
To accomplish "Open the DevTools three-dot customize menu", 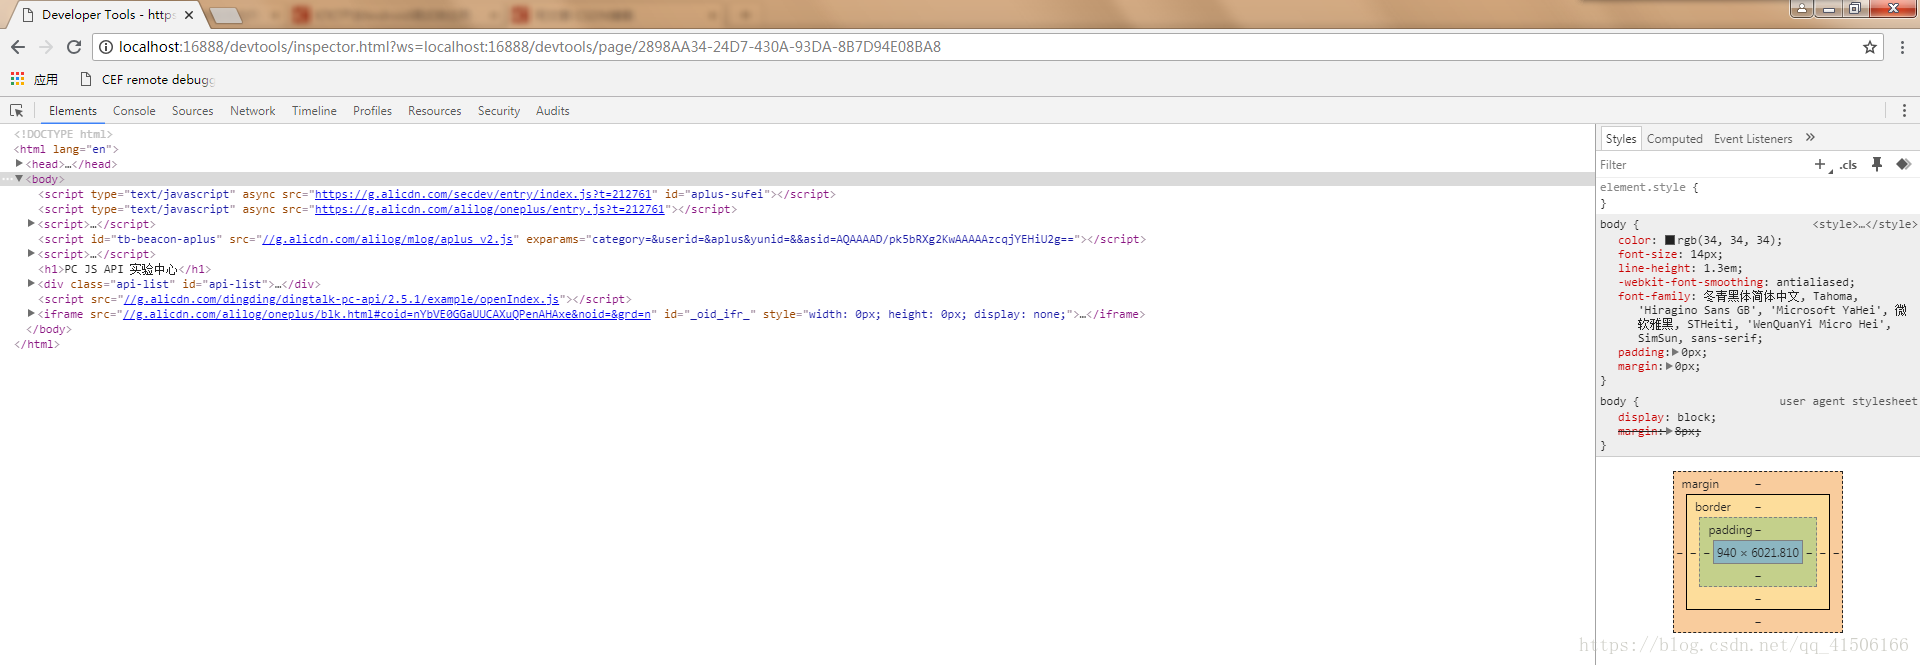I will (x=1904, y=111).
